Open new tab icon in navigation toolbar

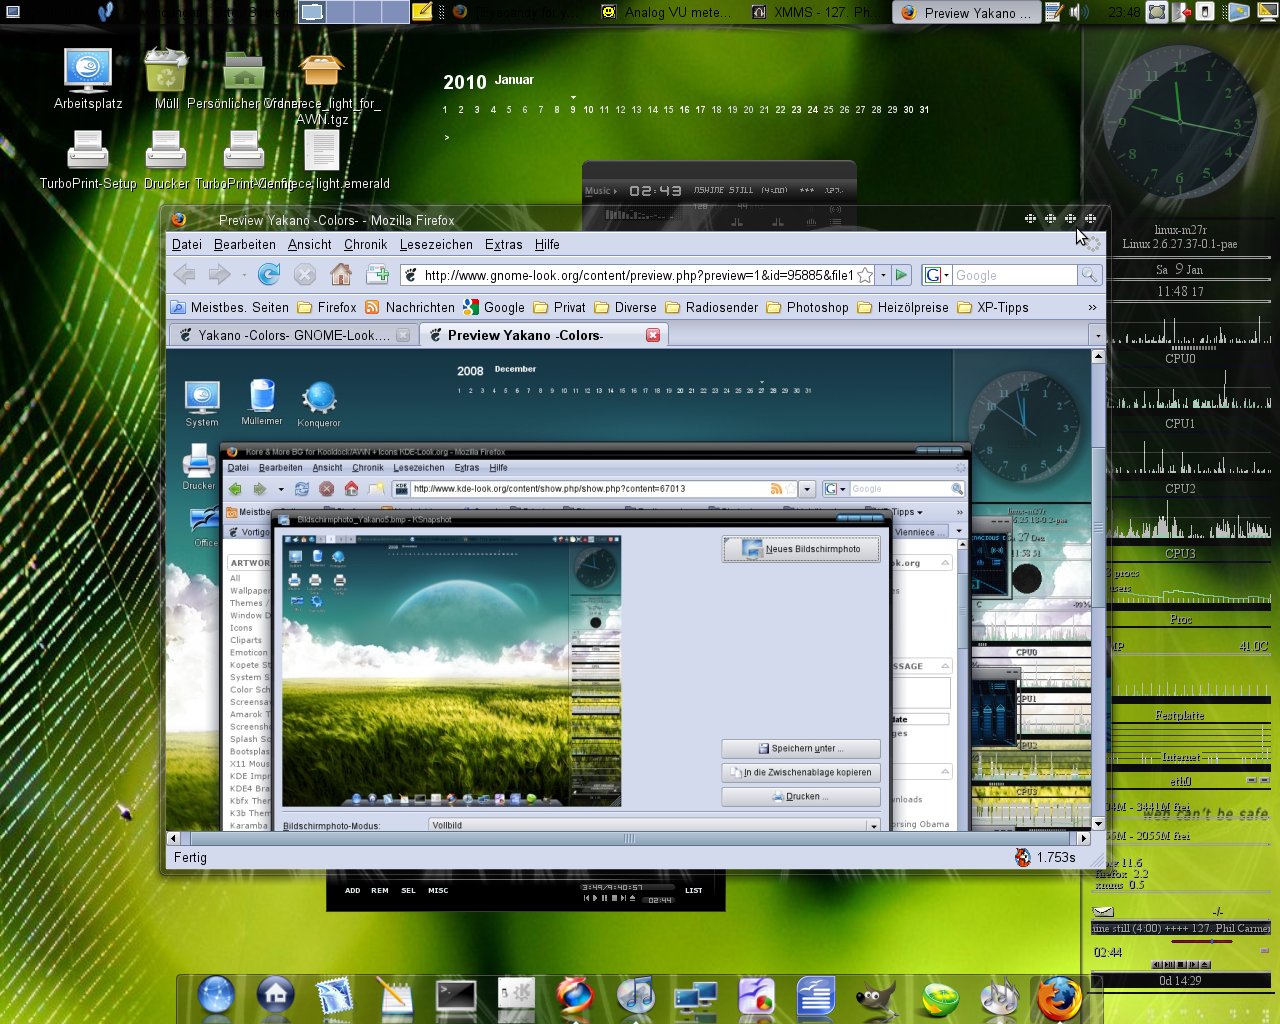pos(377,274)
